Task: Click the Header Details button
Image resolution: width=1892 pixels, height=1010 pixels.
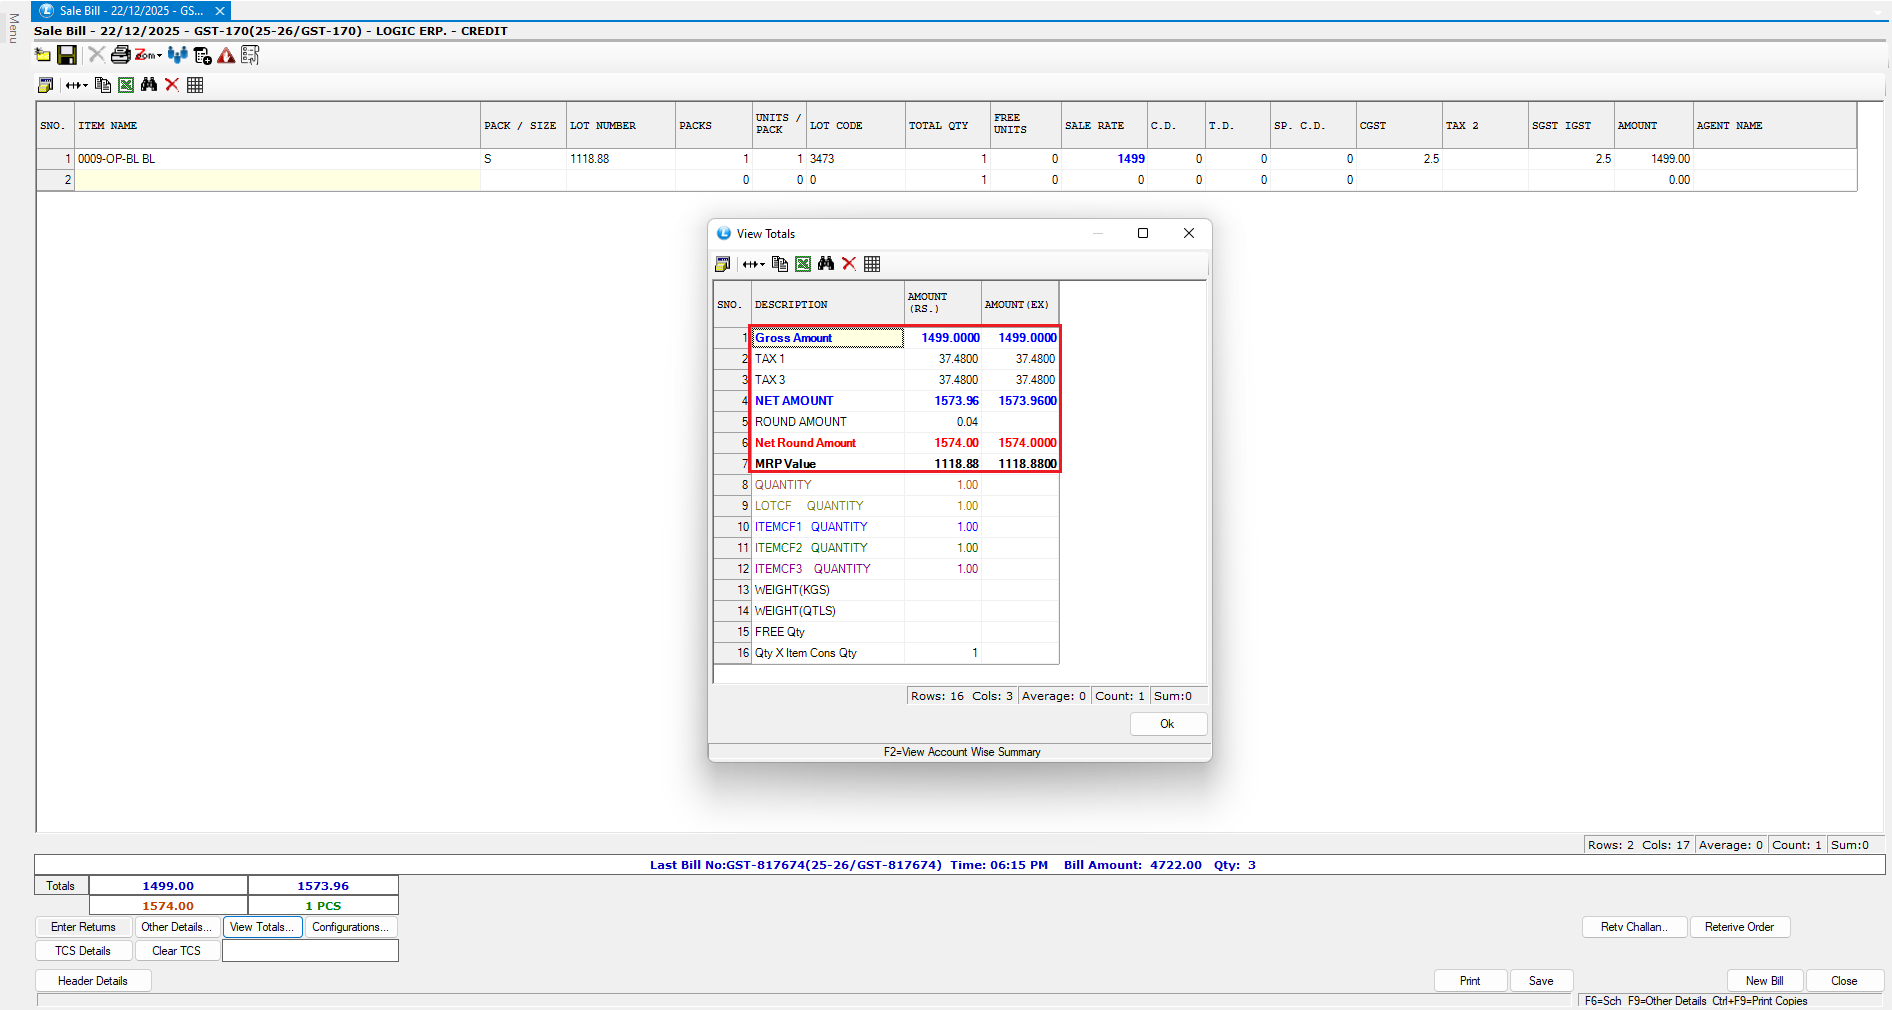Action: pyautogui.click(x=93, y=981)
